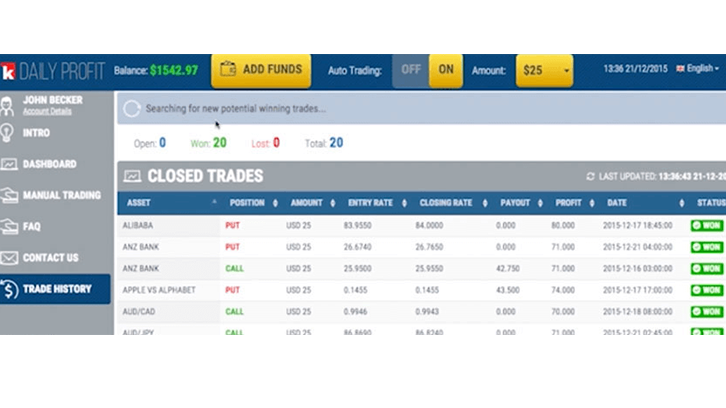Click the John Becker name
The height and width of the screenshot is (408, 726).
pos(53,100)
